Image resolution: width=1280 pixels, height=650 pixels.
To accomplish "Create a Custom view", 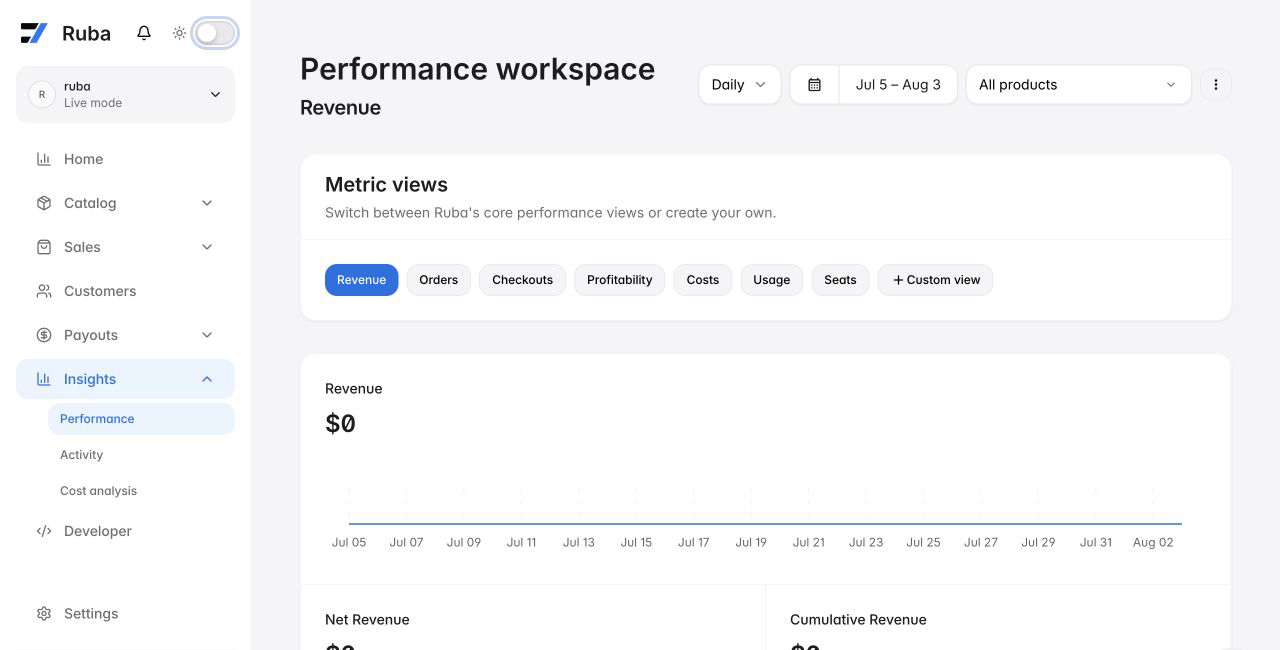I will 935,280.
